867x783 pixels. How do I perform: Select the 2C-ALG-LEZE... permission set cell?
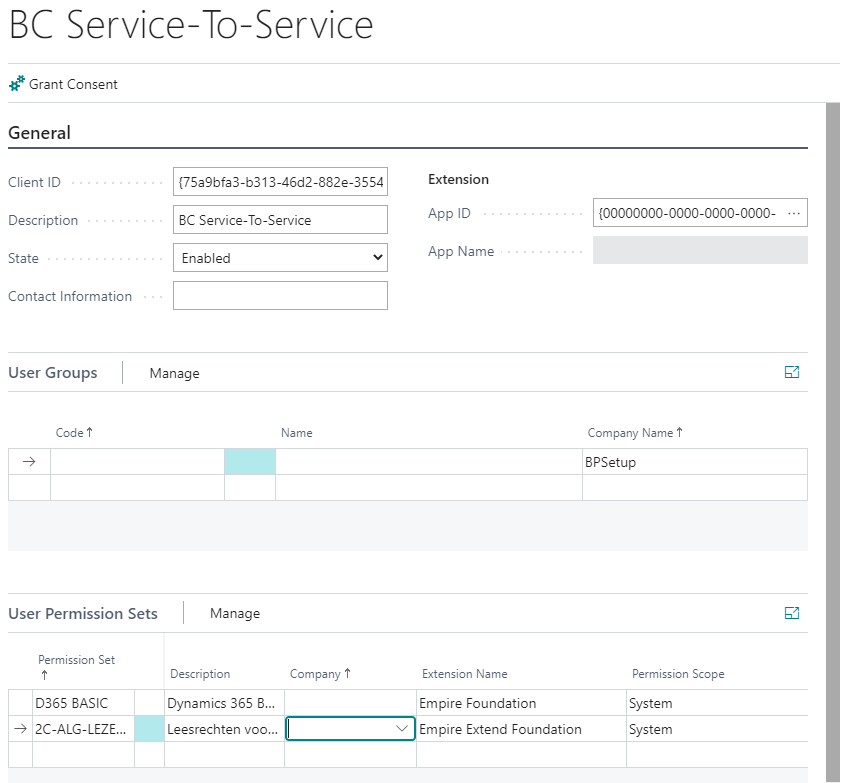tap(83, 729)
